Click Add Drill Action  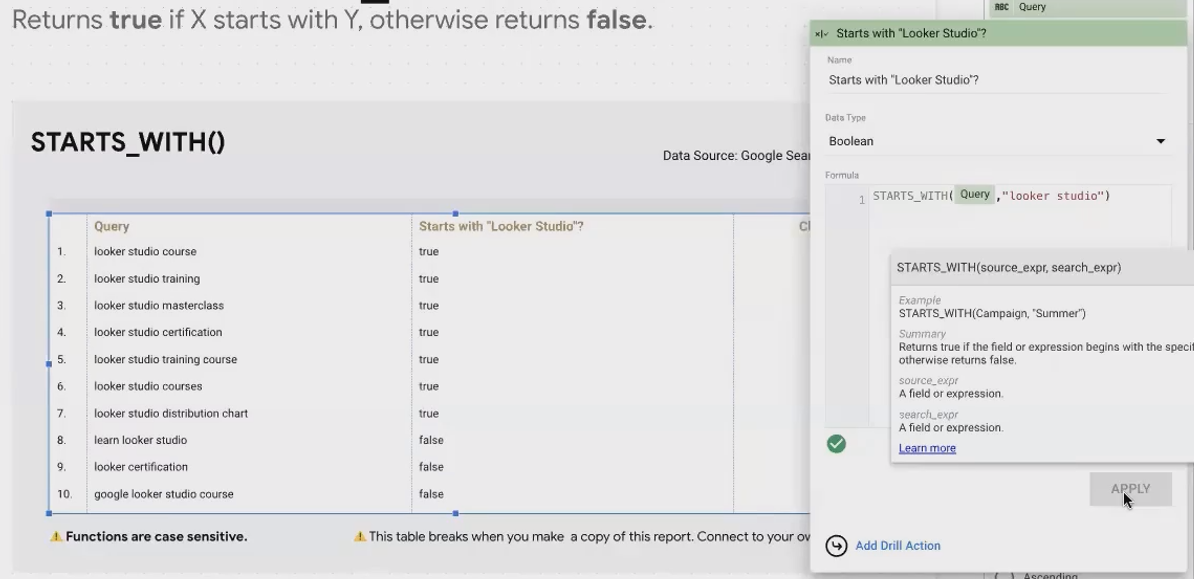[898, 545]
